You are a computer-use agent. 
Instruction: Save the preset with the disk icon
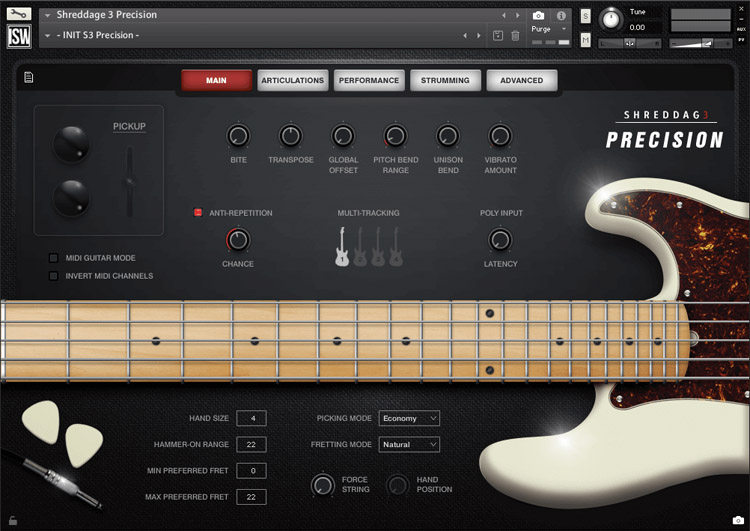click(497, 35)
